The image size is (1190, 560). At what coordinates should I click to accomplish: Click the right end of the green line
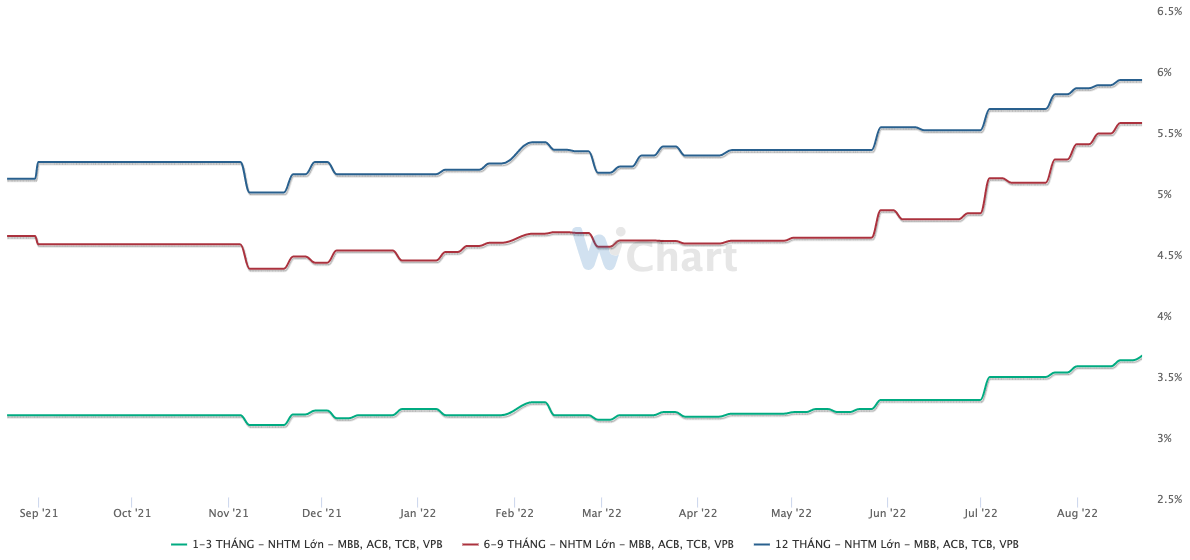[1141, 356]
